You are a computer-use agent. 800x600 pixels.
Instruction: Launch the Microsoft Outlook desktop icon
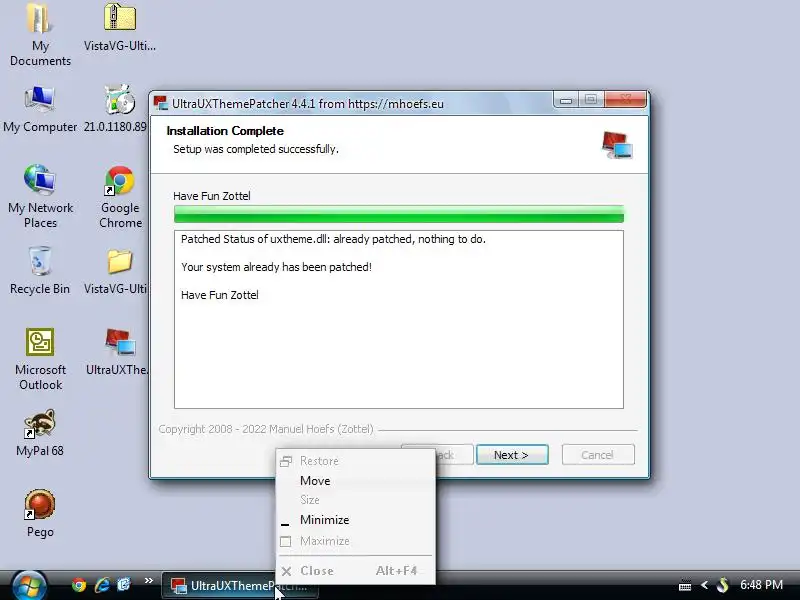pyautogui.click(x=40, y=359)
